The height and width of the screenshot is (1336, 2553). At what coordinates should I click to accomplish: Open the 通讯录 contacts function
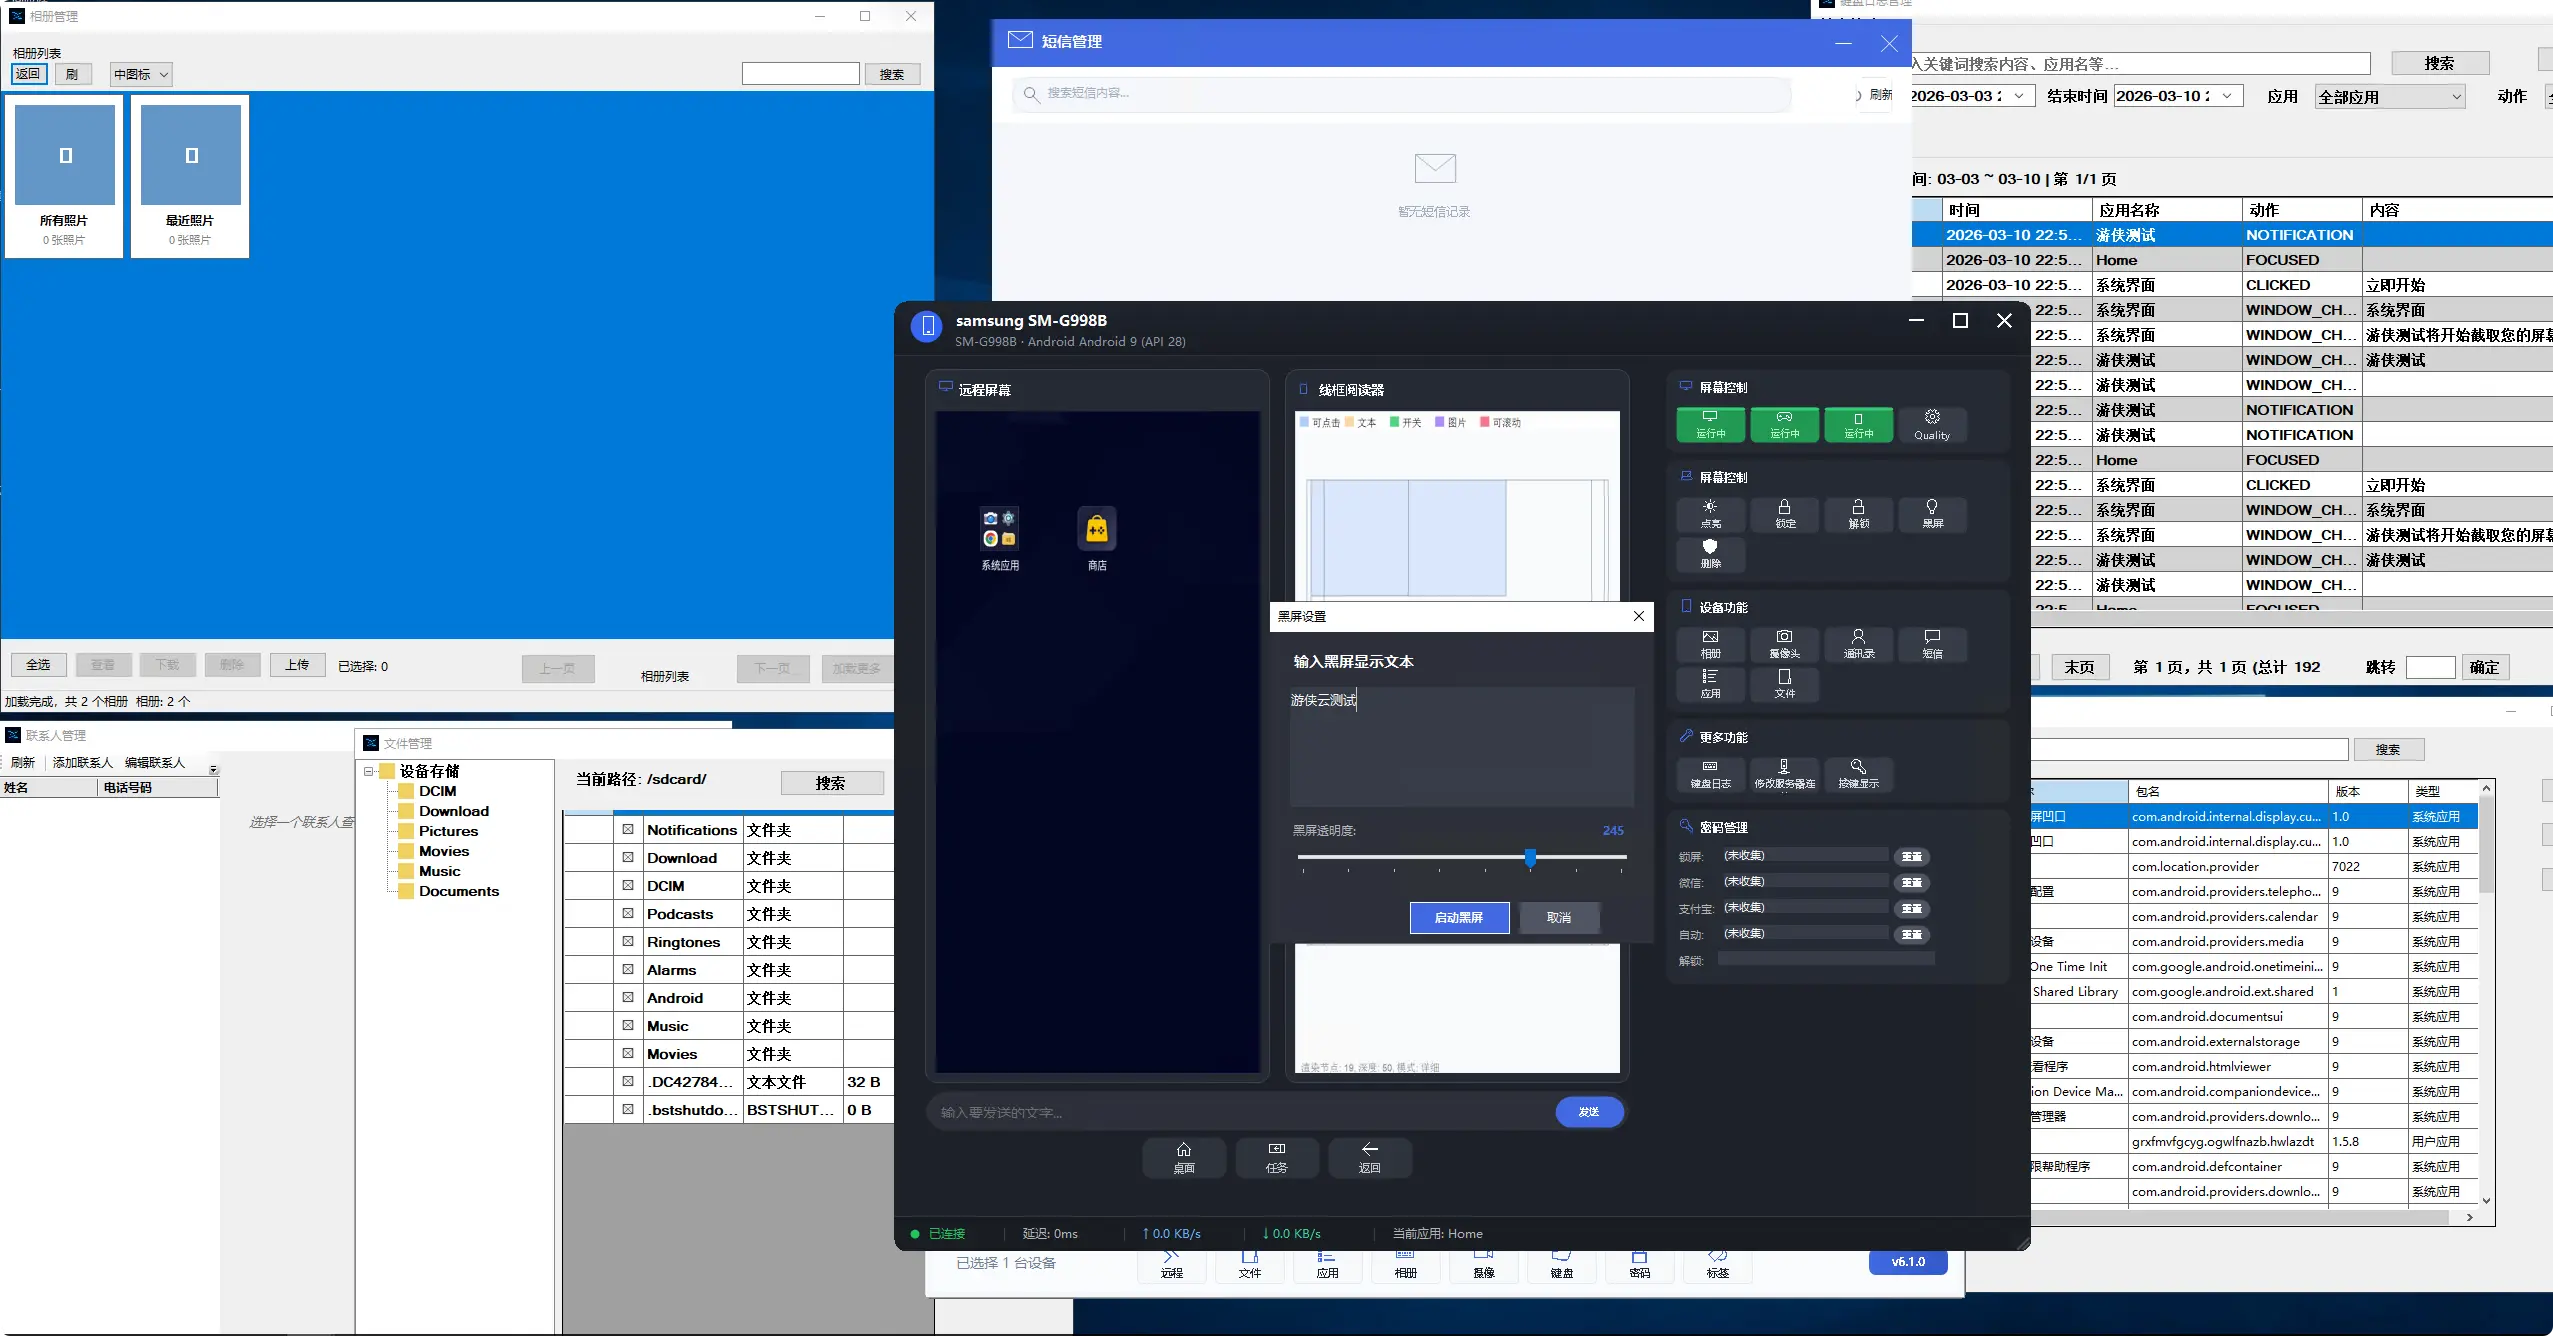click(1858, 643)
